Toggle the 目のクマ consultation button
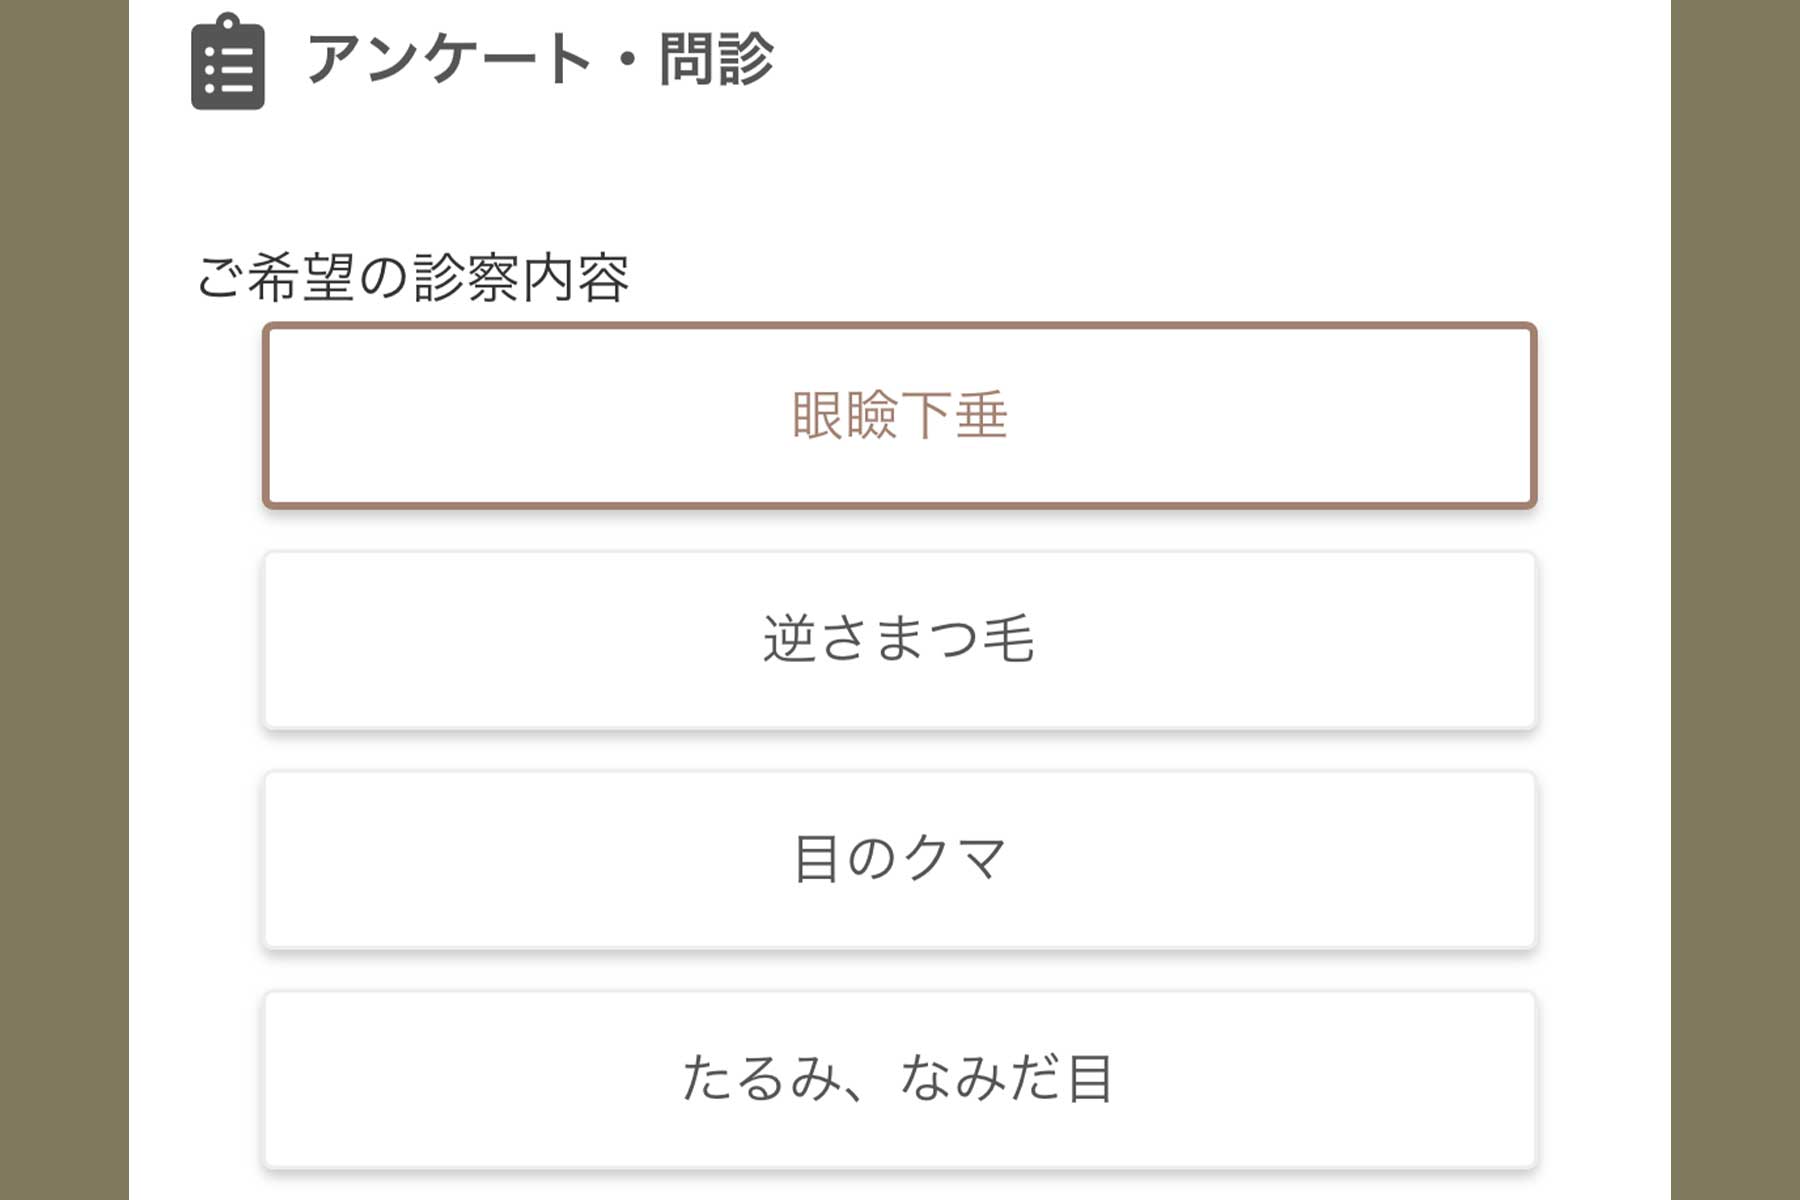The width and height of the screenshot is (1800, 1200). click(899, 860)
